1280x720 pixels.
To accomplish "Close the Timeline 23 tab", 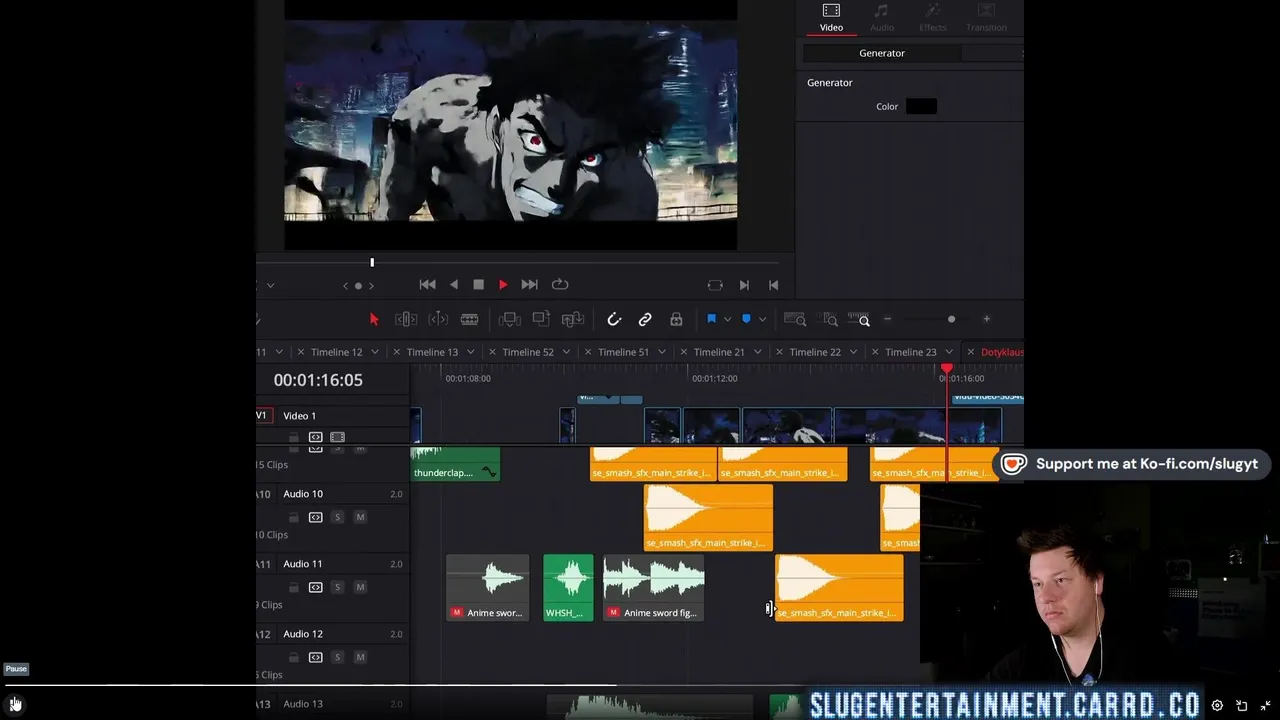I will [875, 352].
